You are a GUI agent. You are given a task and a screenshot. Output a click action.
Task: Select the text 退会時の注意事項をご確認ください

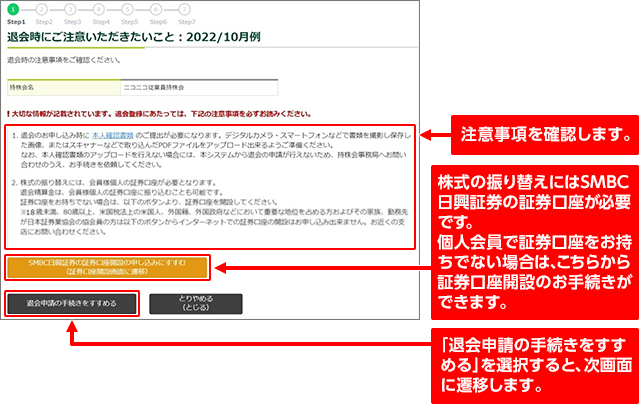point(64,60)
